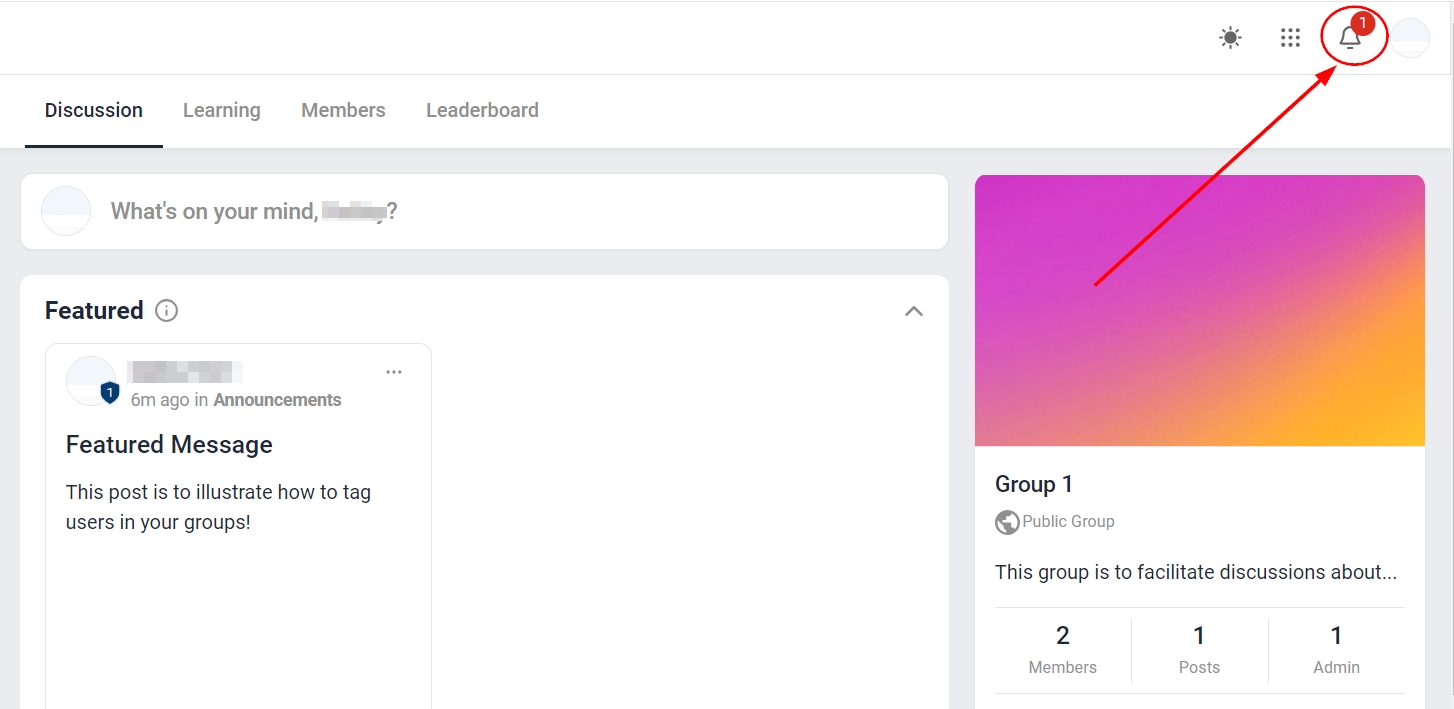Go to the Members tab

click(x=343, y=110)
